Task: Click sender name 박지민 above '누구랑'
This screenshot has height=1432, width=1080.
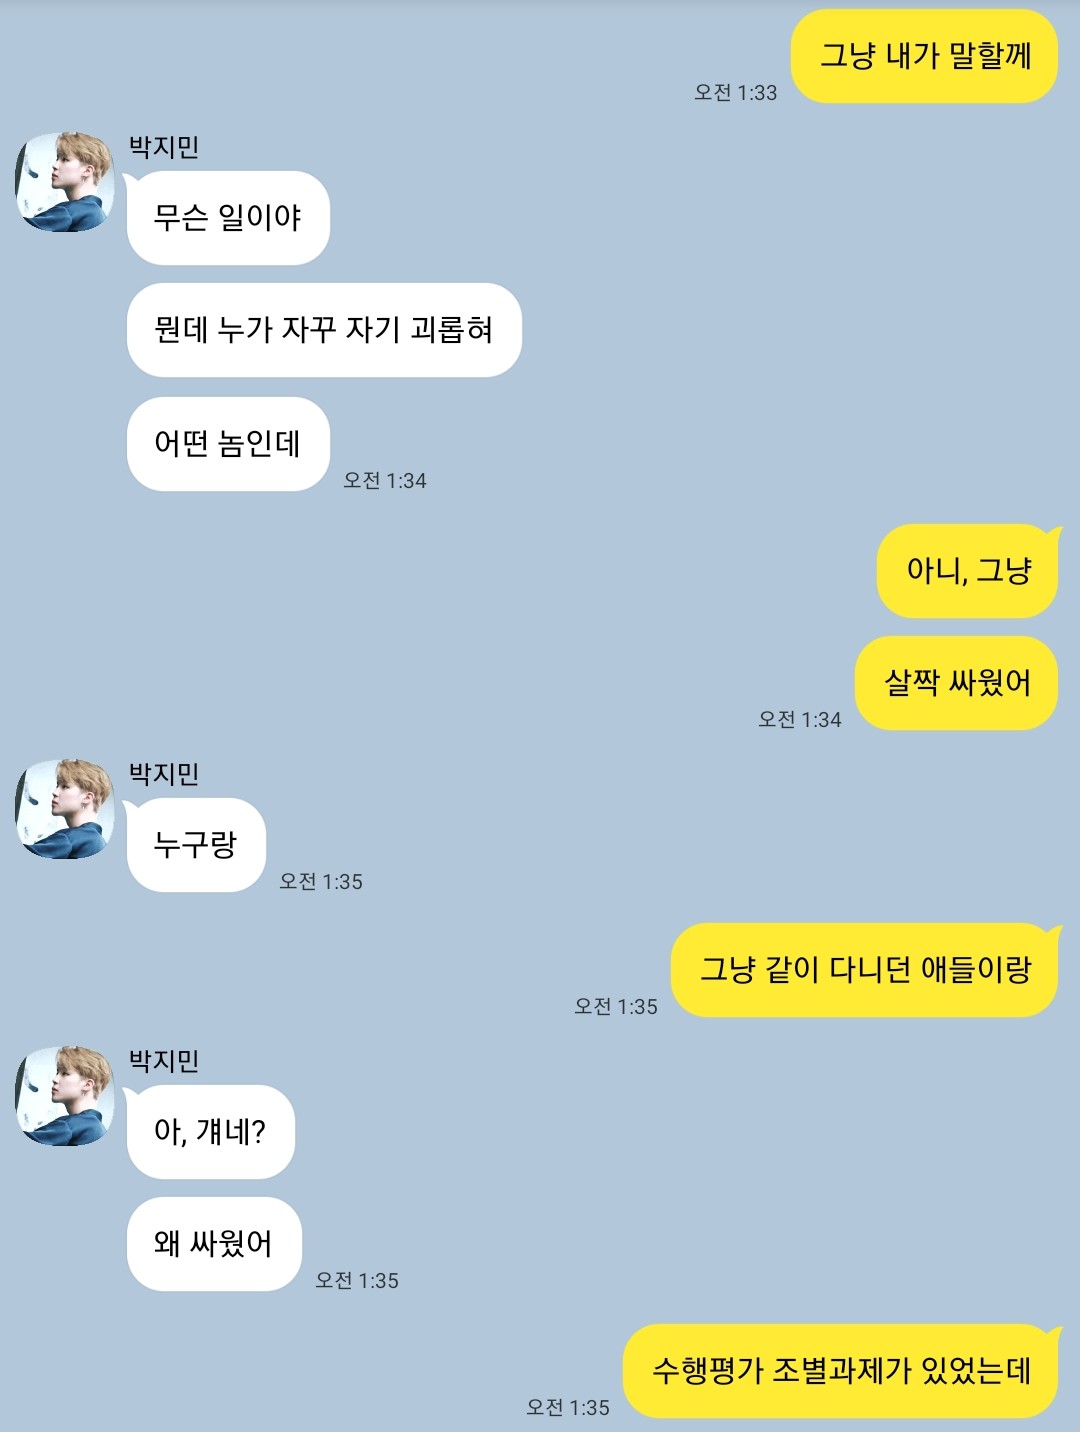Action: pos(164,774)
